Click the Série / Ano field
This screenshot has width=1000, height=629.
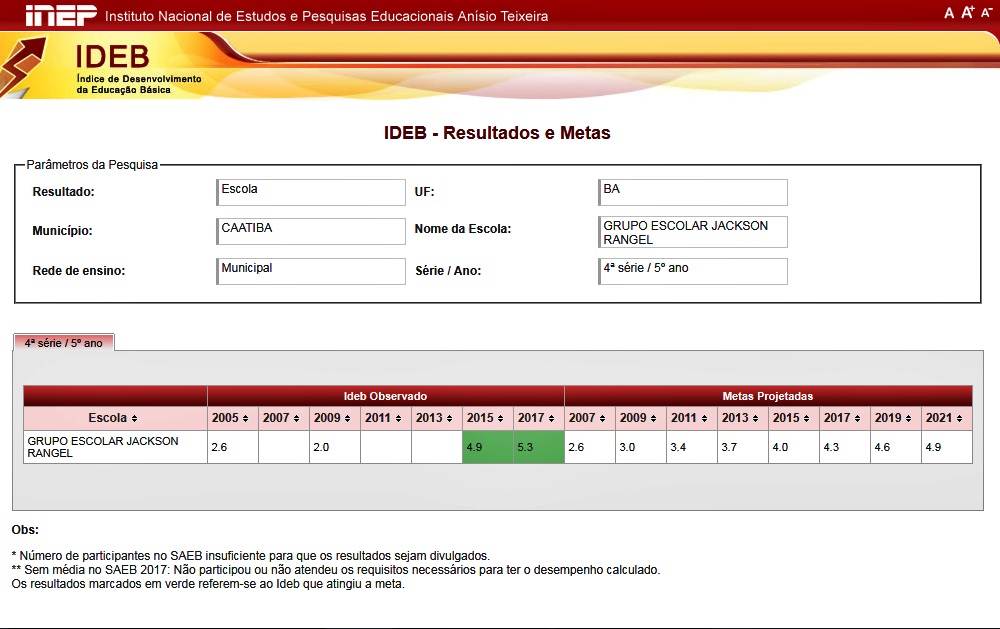(693, 271)
